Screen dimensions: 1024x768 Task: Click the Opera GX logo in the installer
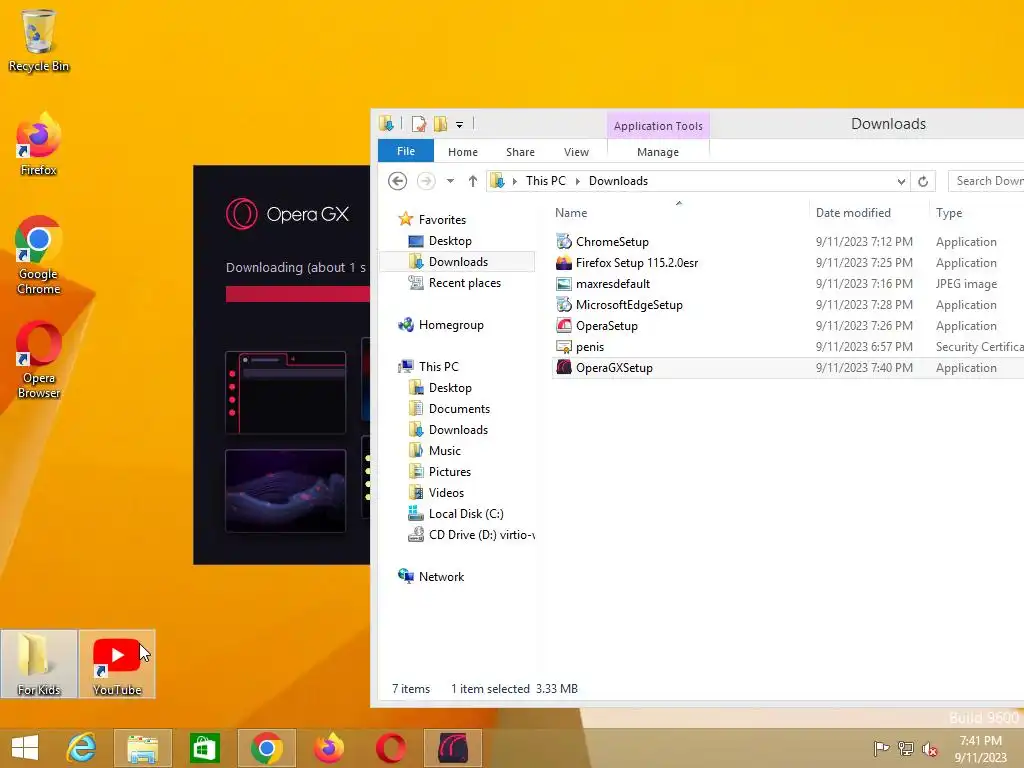click(x=287, y=214)
